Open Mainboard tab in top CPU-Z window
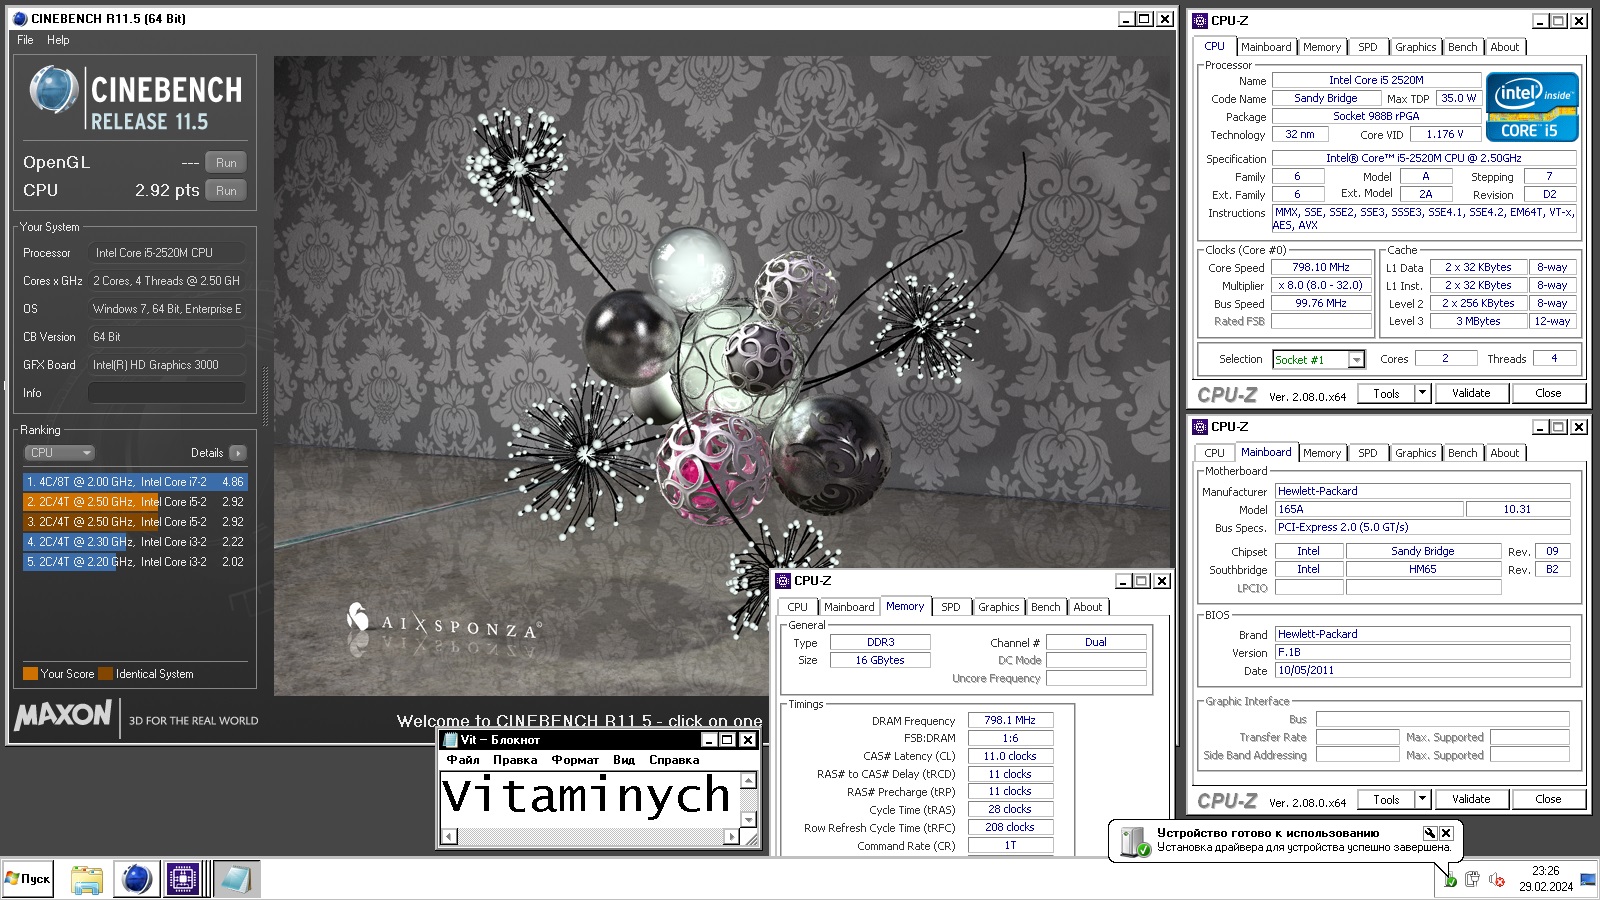 [x=1266, y=47]
